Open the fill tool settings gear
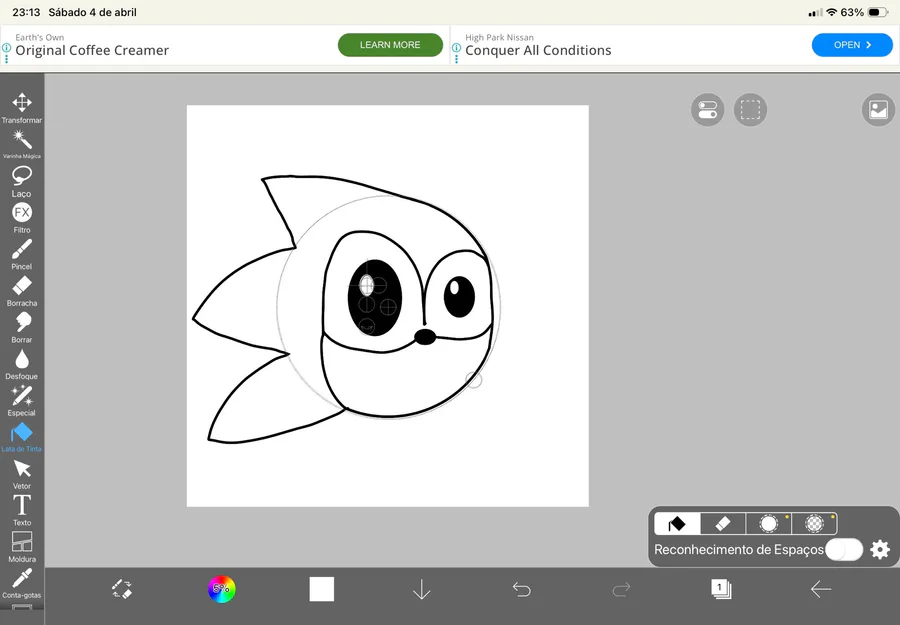 point(880,550)
